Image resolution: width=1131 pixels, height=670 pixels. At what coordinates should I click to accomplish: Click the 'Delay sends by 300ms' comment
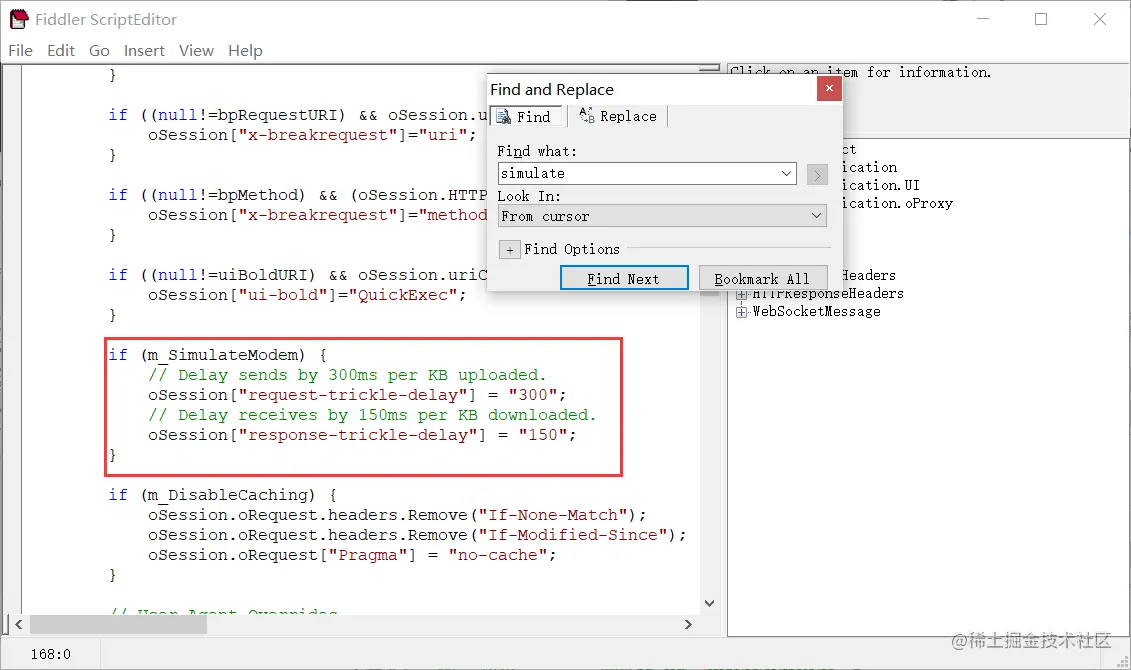point(347,375)
